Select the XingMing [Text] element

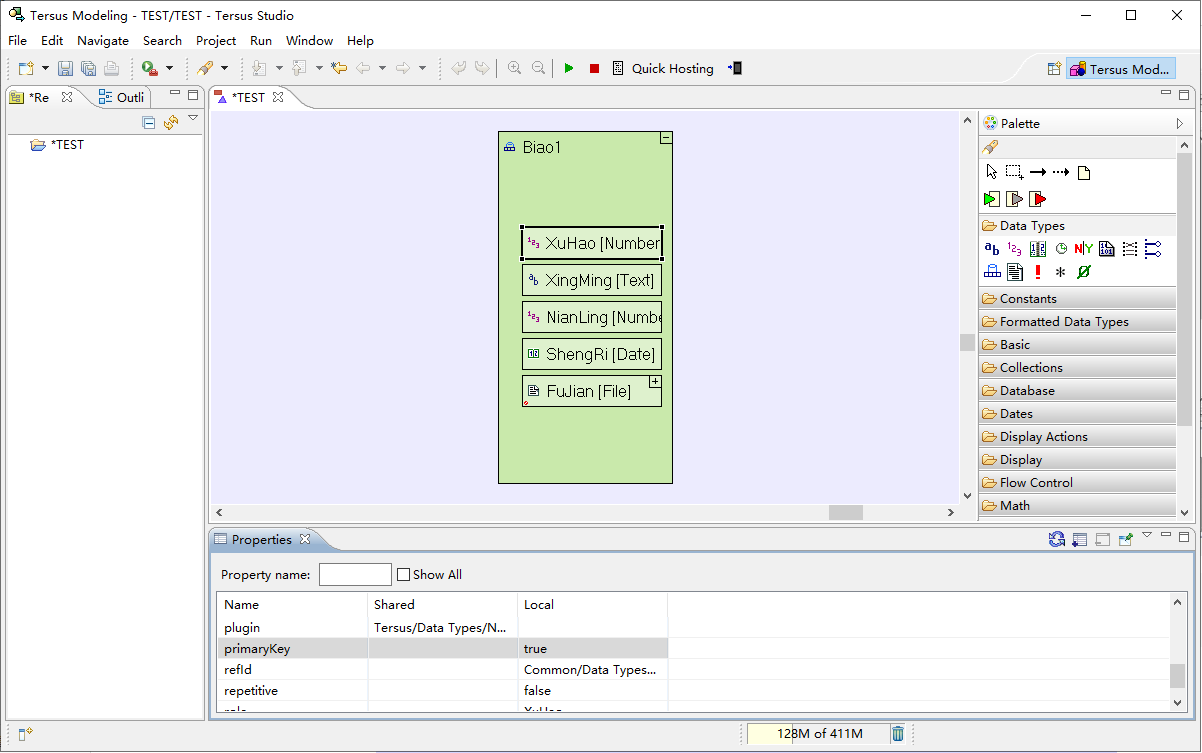(592, 280)
